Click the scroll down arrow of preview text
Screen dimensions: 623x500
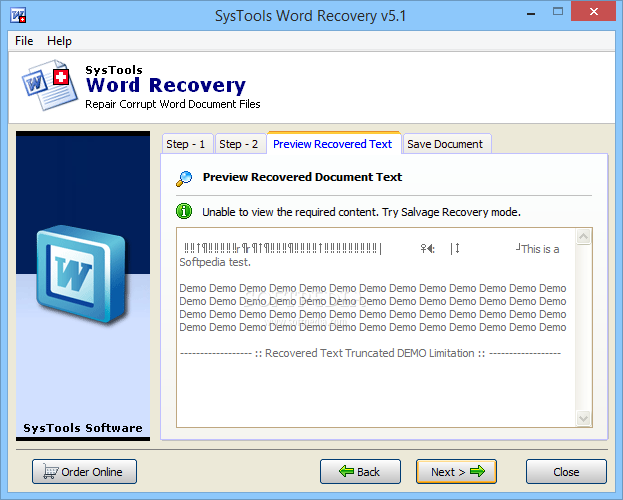(583, 418)
